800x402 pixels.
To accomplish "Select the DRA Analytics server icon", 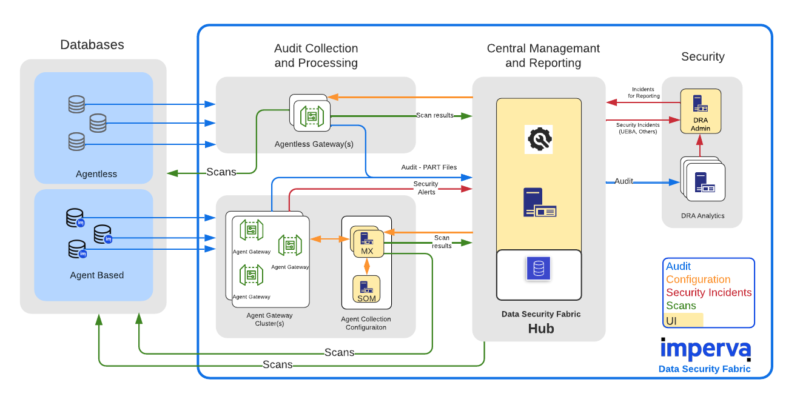I will coord(702,181).
